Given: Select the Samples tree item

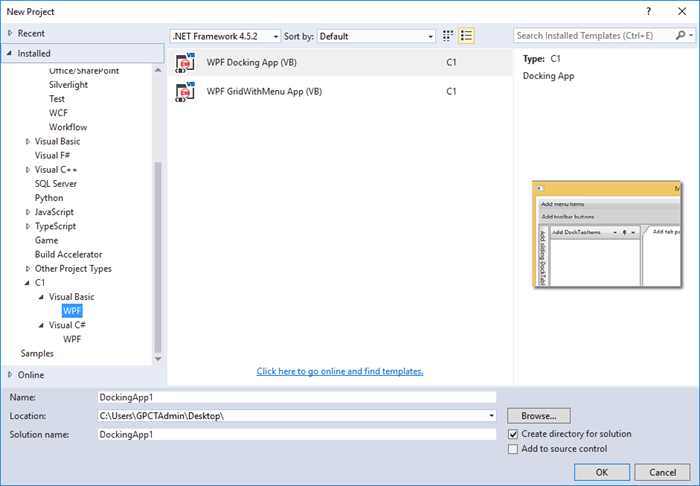Looking at the screenshot, I should [37, 353].
